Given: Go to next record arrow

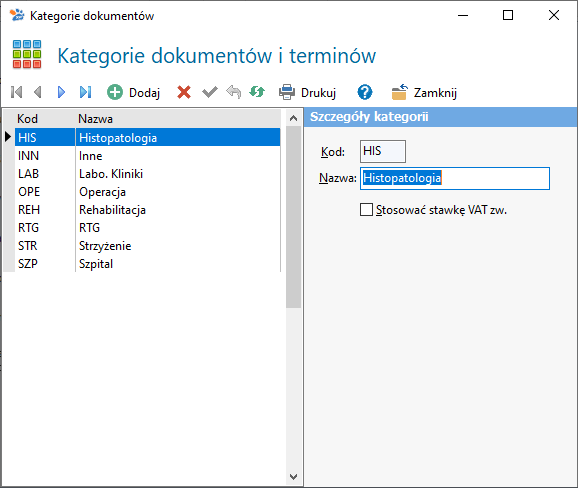Looking at the screenshot, I should (x=62, y=92).
